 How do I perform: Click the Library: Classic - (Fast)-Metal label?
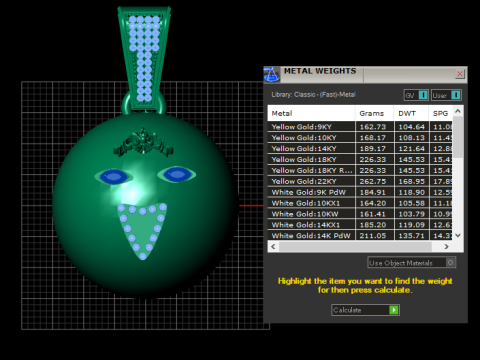tap(313, 95)
